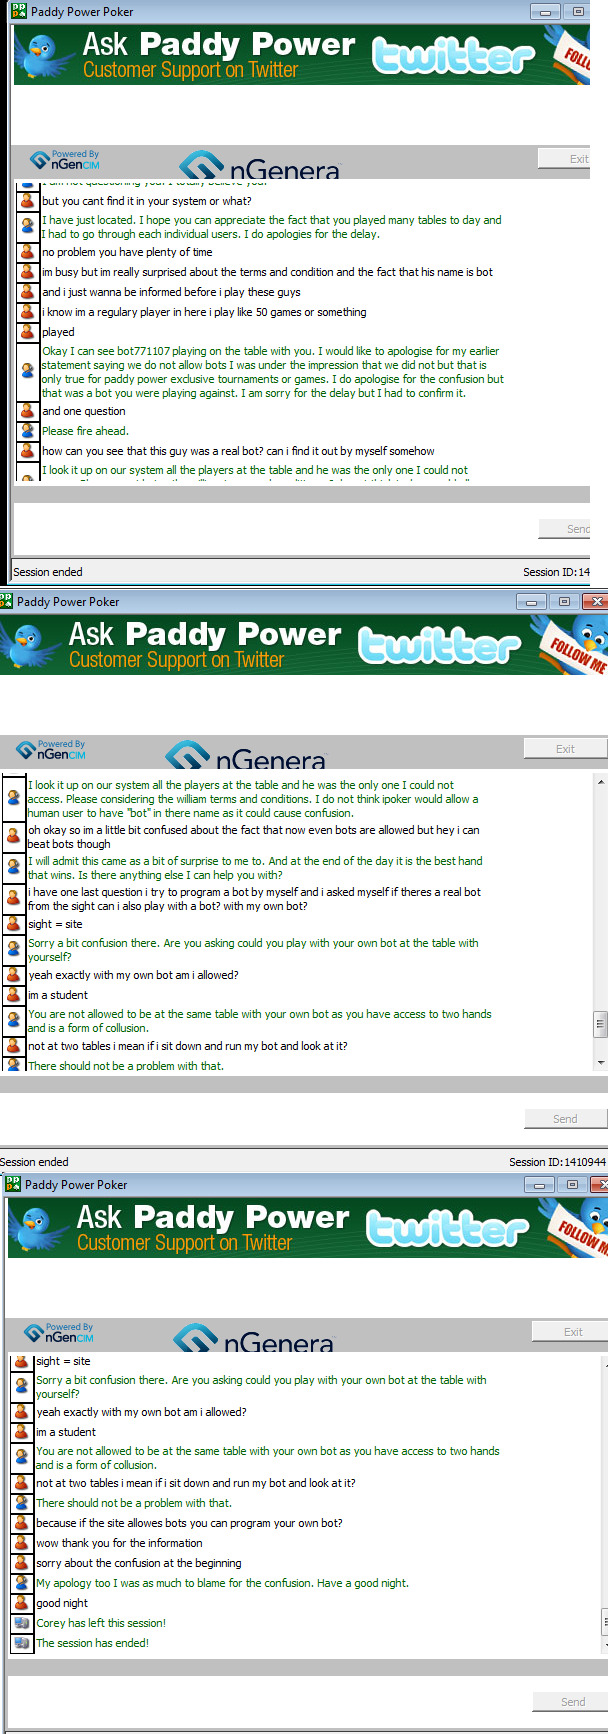Click avatar beside 'i know im a regulary player'
This screenshot has width=608, height=1734.
[28, 312]
